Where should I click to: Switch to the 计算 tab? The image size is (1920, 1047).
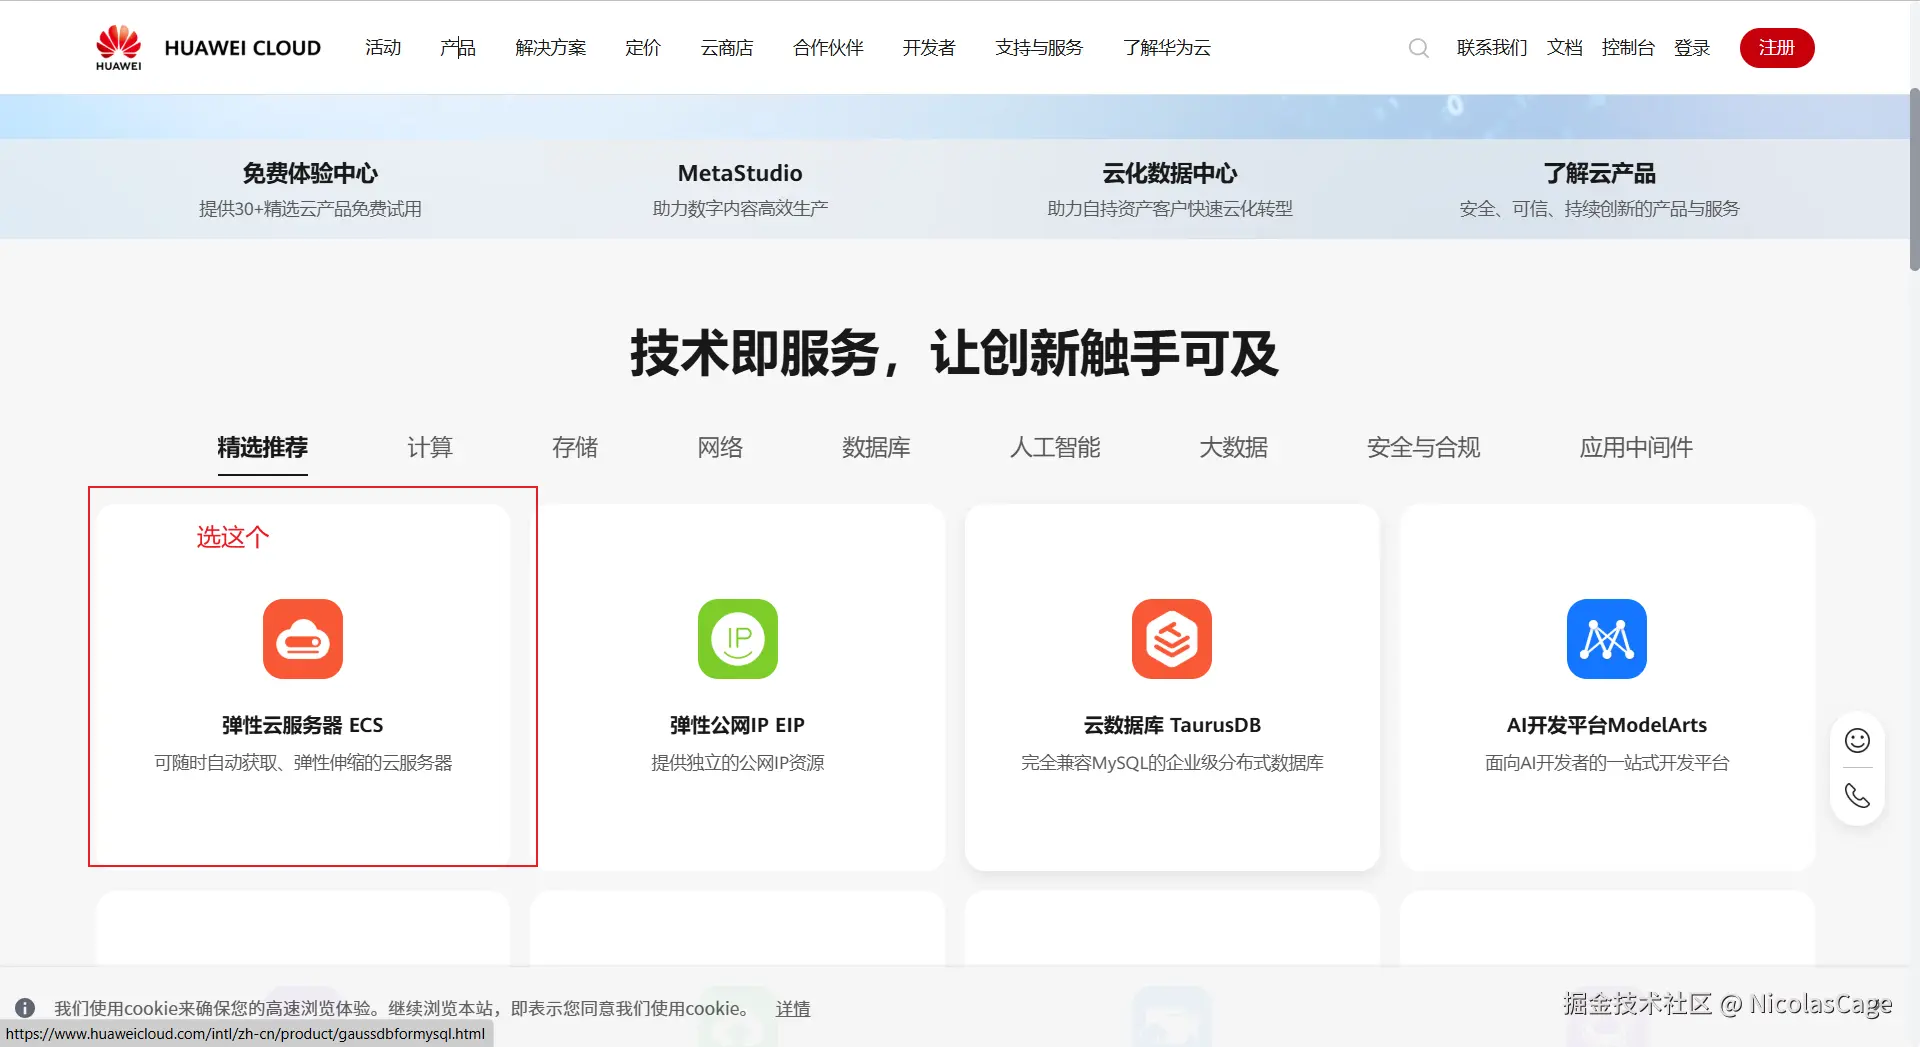click(x=430, y=447)
